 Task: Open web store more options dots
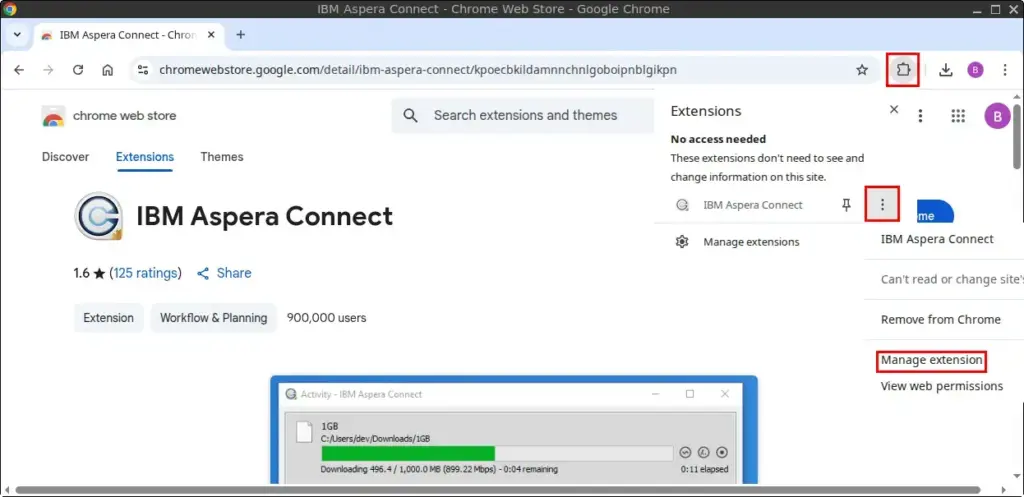(920, 116)
